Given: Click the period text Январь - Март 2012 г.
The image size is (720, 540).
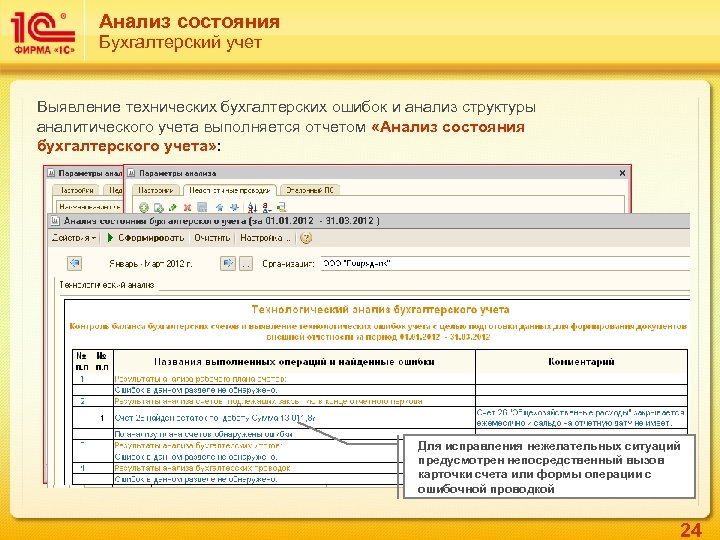Looking at the screenshot, I should click(151, 264).
